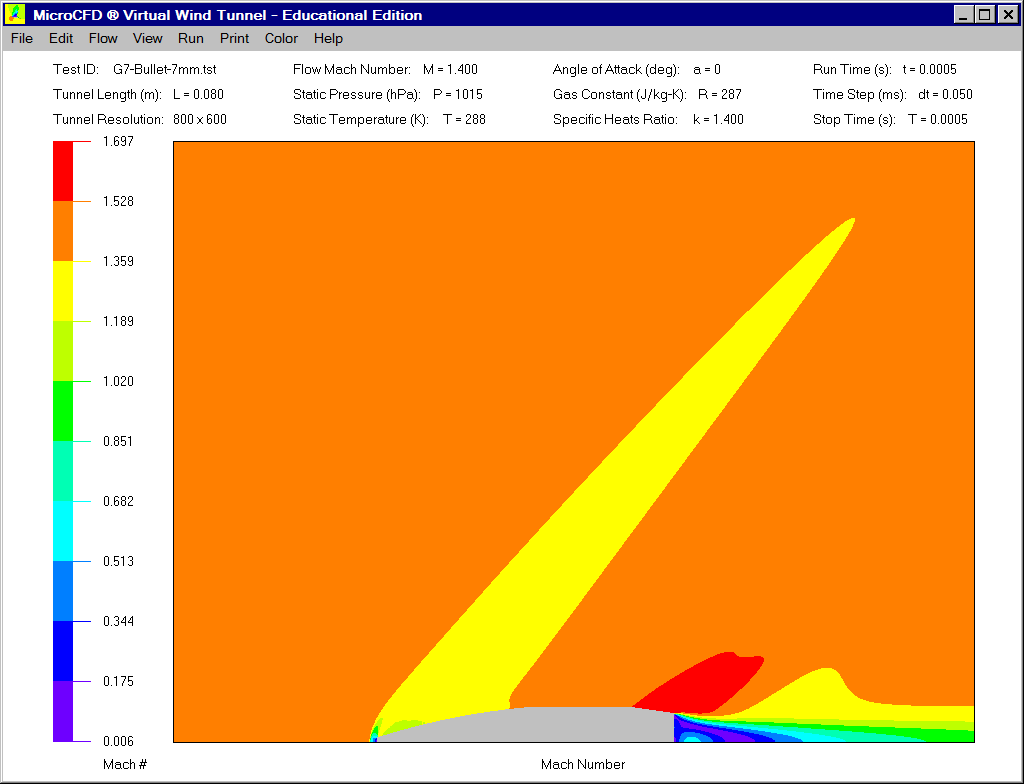The height and width of the screenshot is (784, 1024).
Task: Click the legend value 1.020
Action: click(x=118, y=382)
